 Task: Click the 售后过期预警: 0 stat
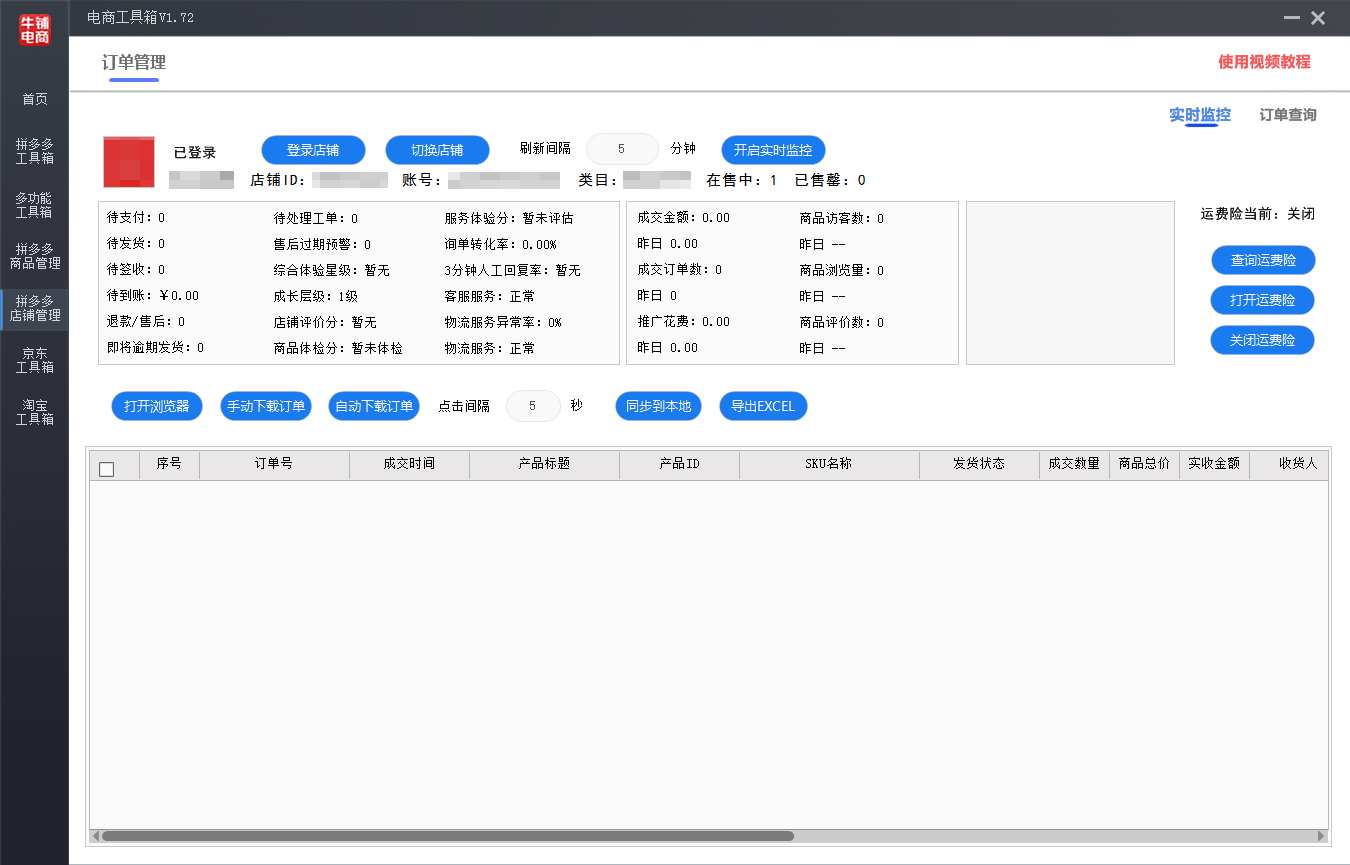click(322, 244)
